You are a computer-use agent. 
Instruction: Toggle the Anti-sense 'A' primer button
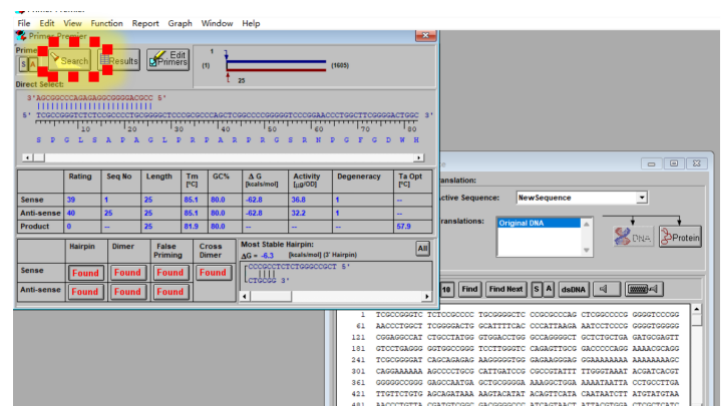32,64
